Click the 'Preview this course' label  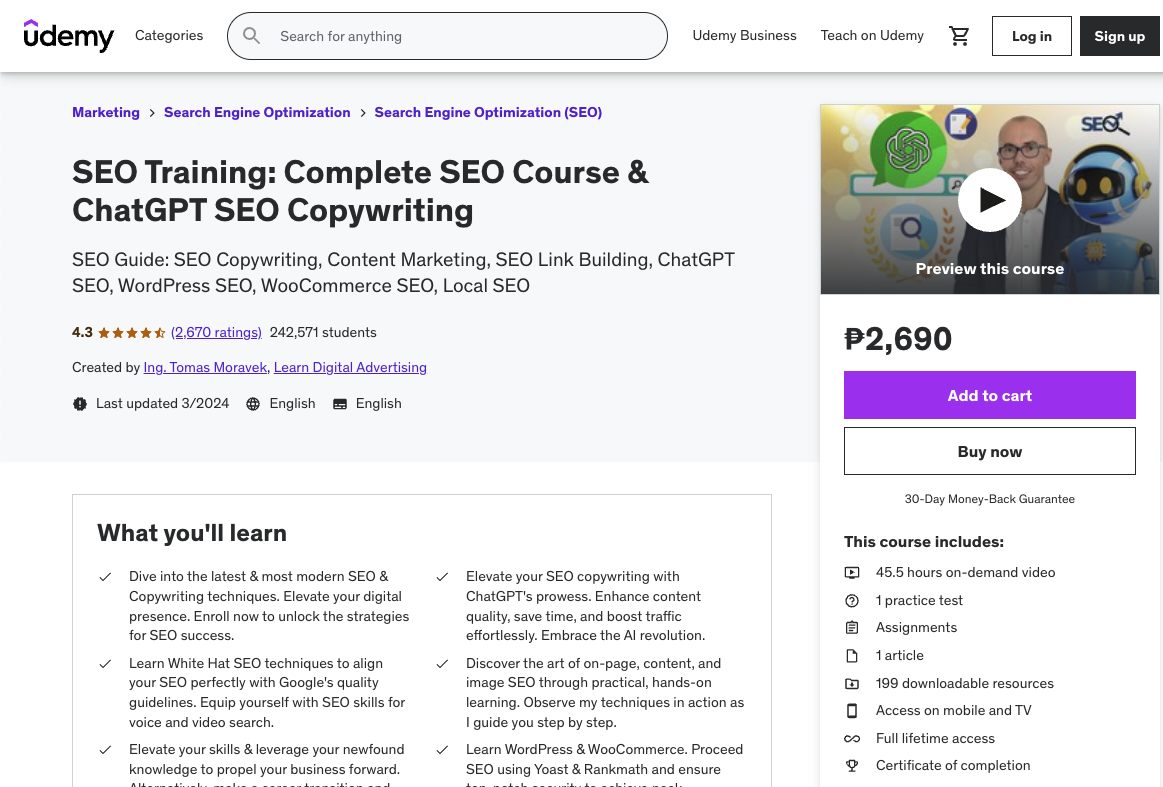pos(989,269)
